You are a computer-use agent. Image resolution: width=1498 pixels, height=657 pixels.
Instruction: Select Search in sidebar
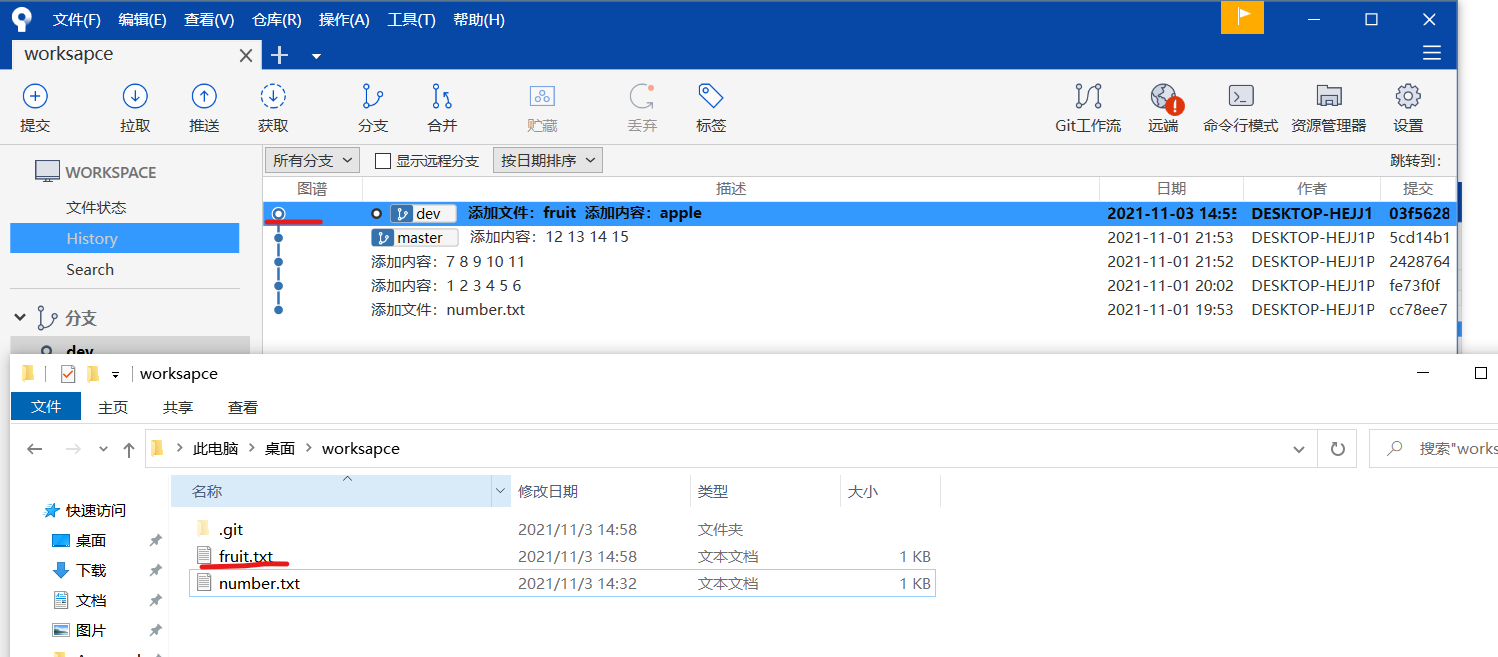pyautogui.click(x=90, y=269)
